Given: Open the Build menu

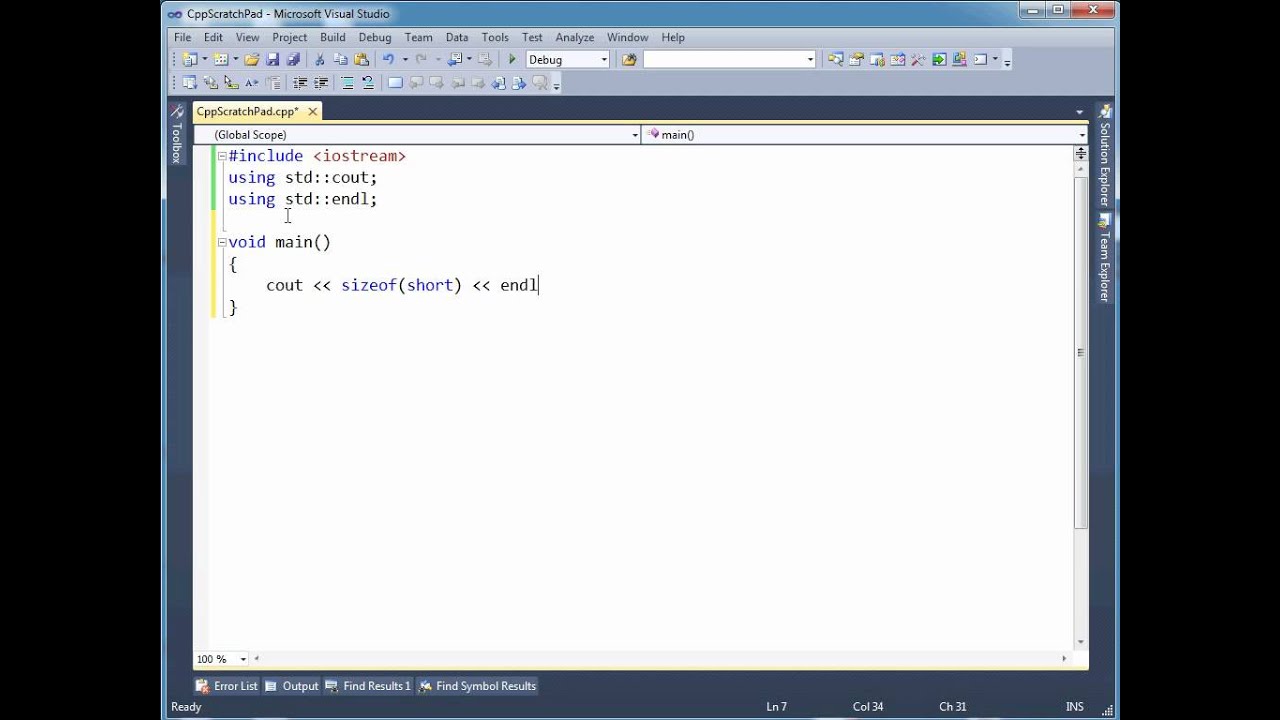Looking at the screenshot, I should click(333, 37).
